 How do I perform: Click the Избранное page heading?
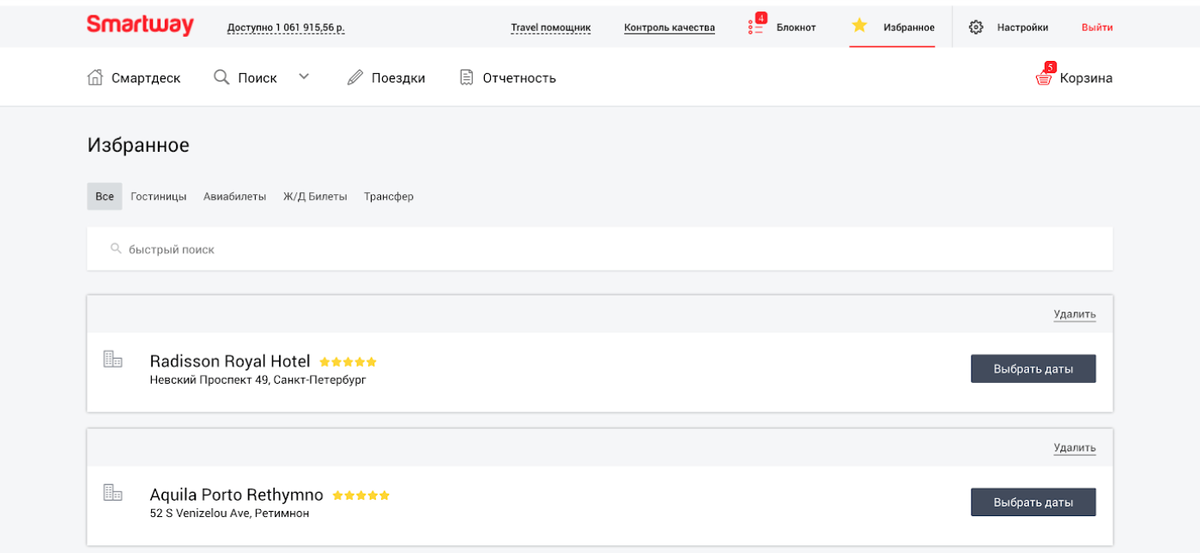click(x=138, y=146)
